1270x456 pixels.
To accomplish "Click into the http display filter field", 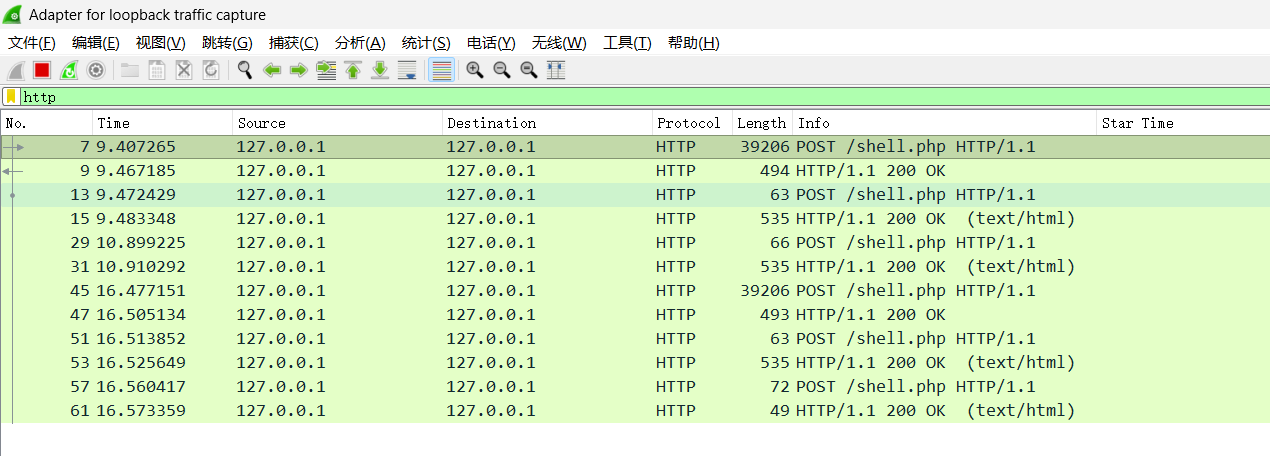I will tap(600, 97).
